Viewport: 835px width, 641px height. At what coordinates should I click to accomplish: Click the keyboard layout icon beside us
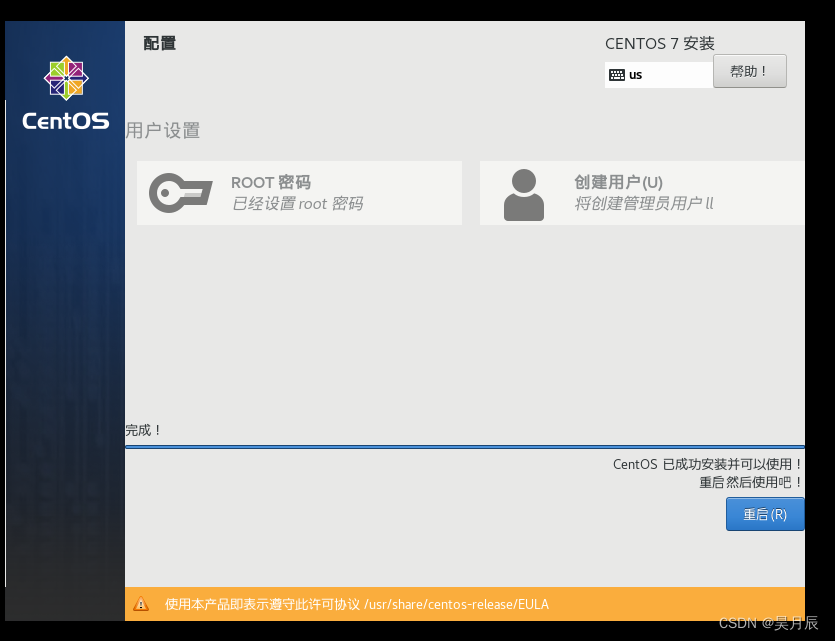[617, 75]
